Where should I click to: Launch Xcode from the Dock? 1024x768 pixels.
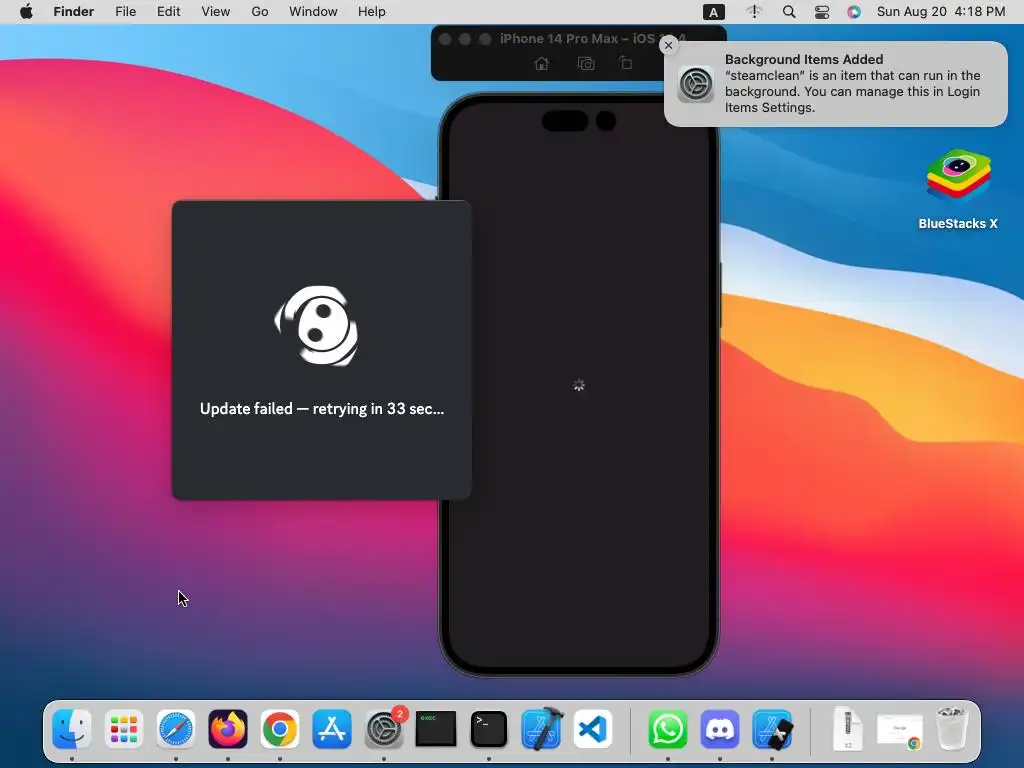tap(541, 729)
